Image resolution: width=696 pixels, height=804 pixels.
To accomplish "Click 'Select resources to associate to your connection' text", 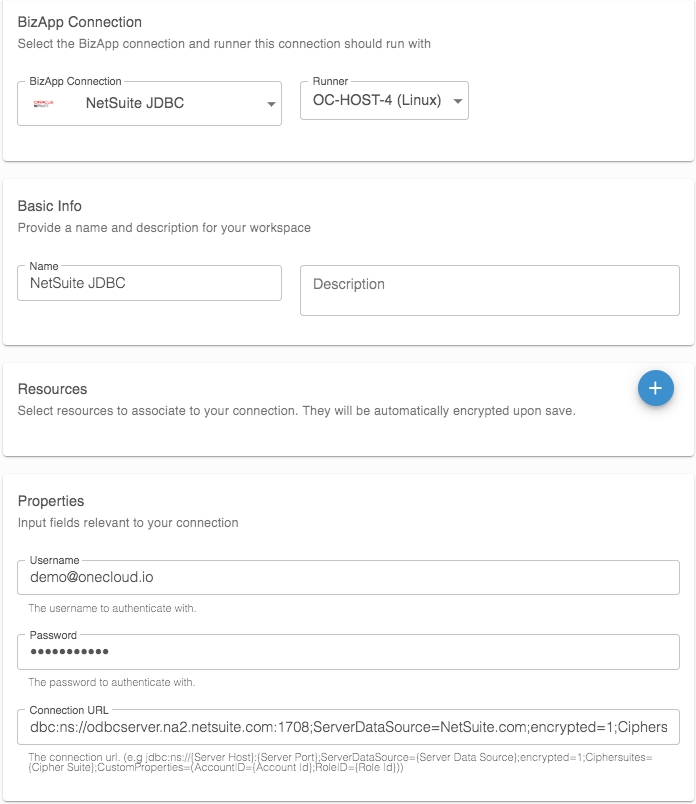I will (x=296, y=411).
